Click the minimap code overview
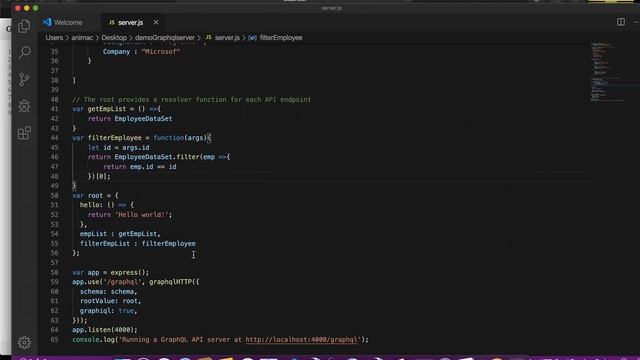The width and height of the screenshot is (640, 360). pos(608,71)
